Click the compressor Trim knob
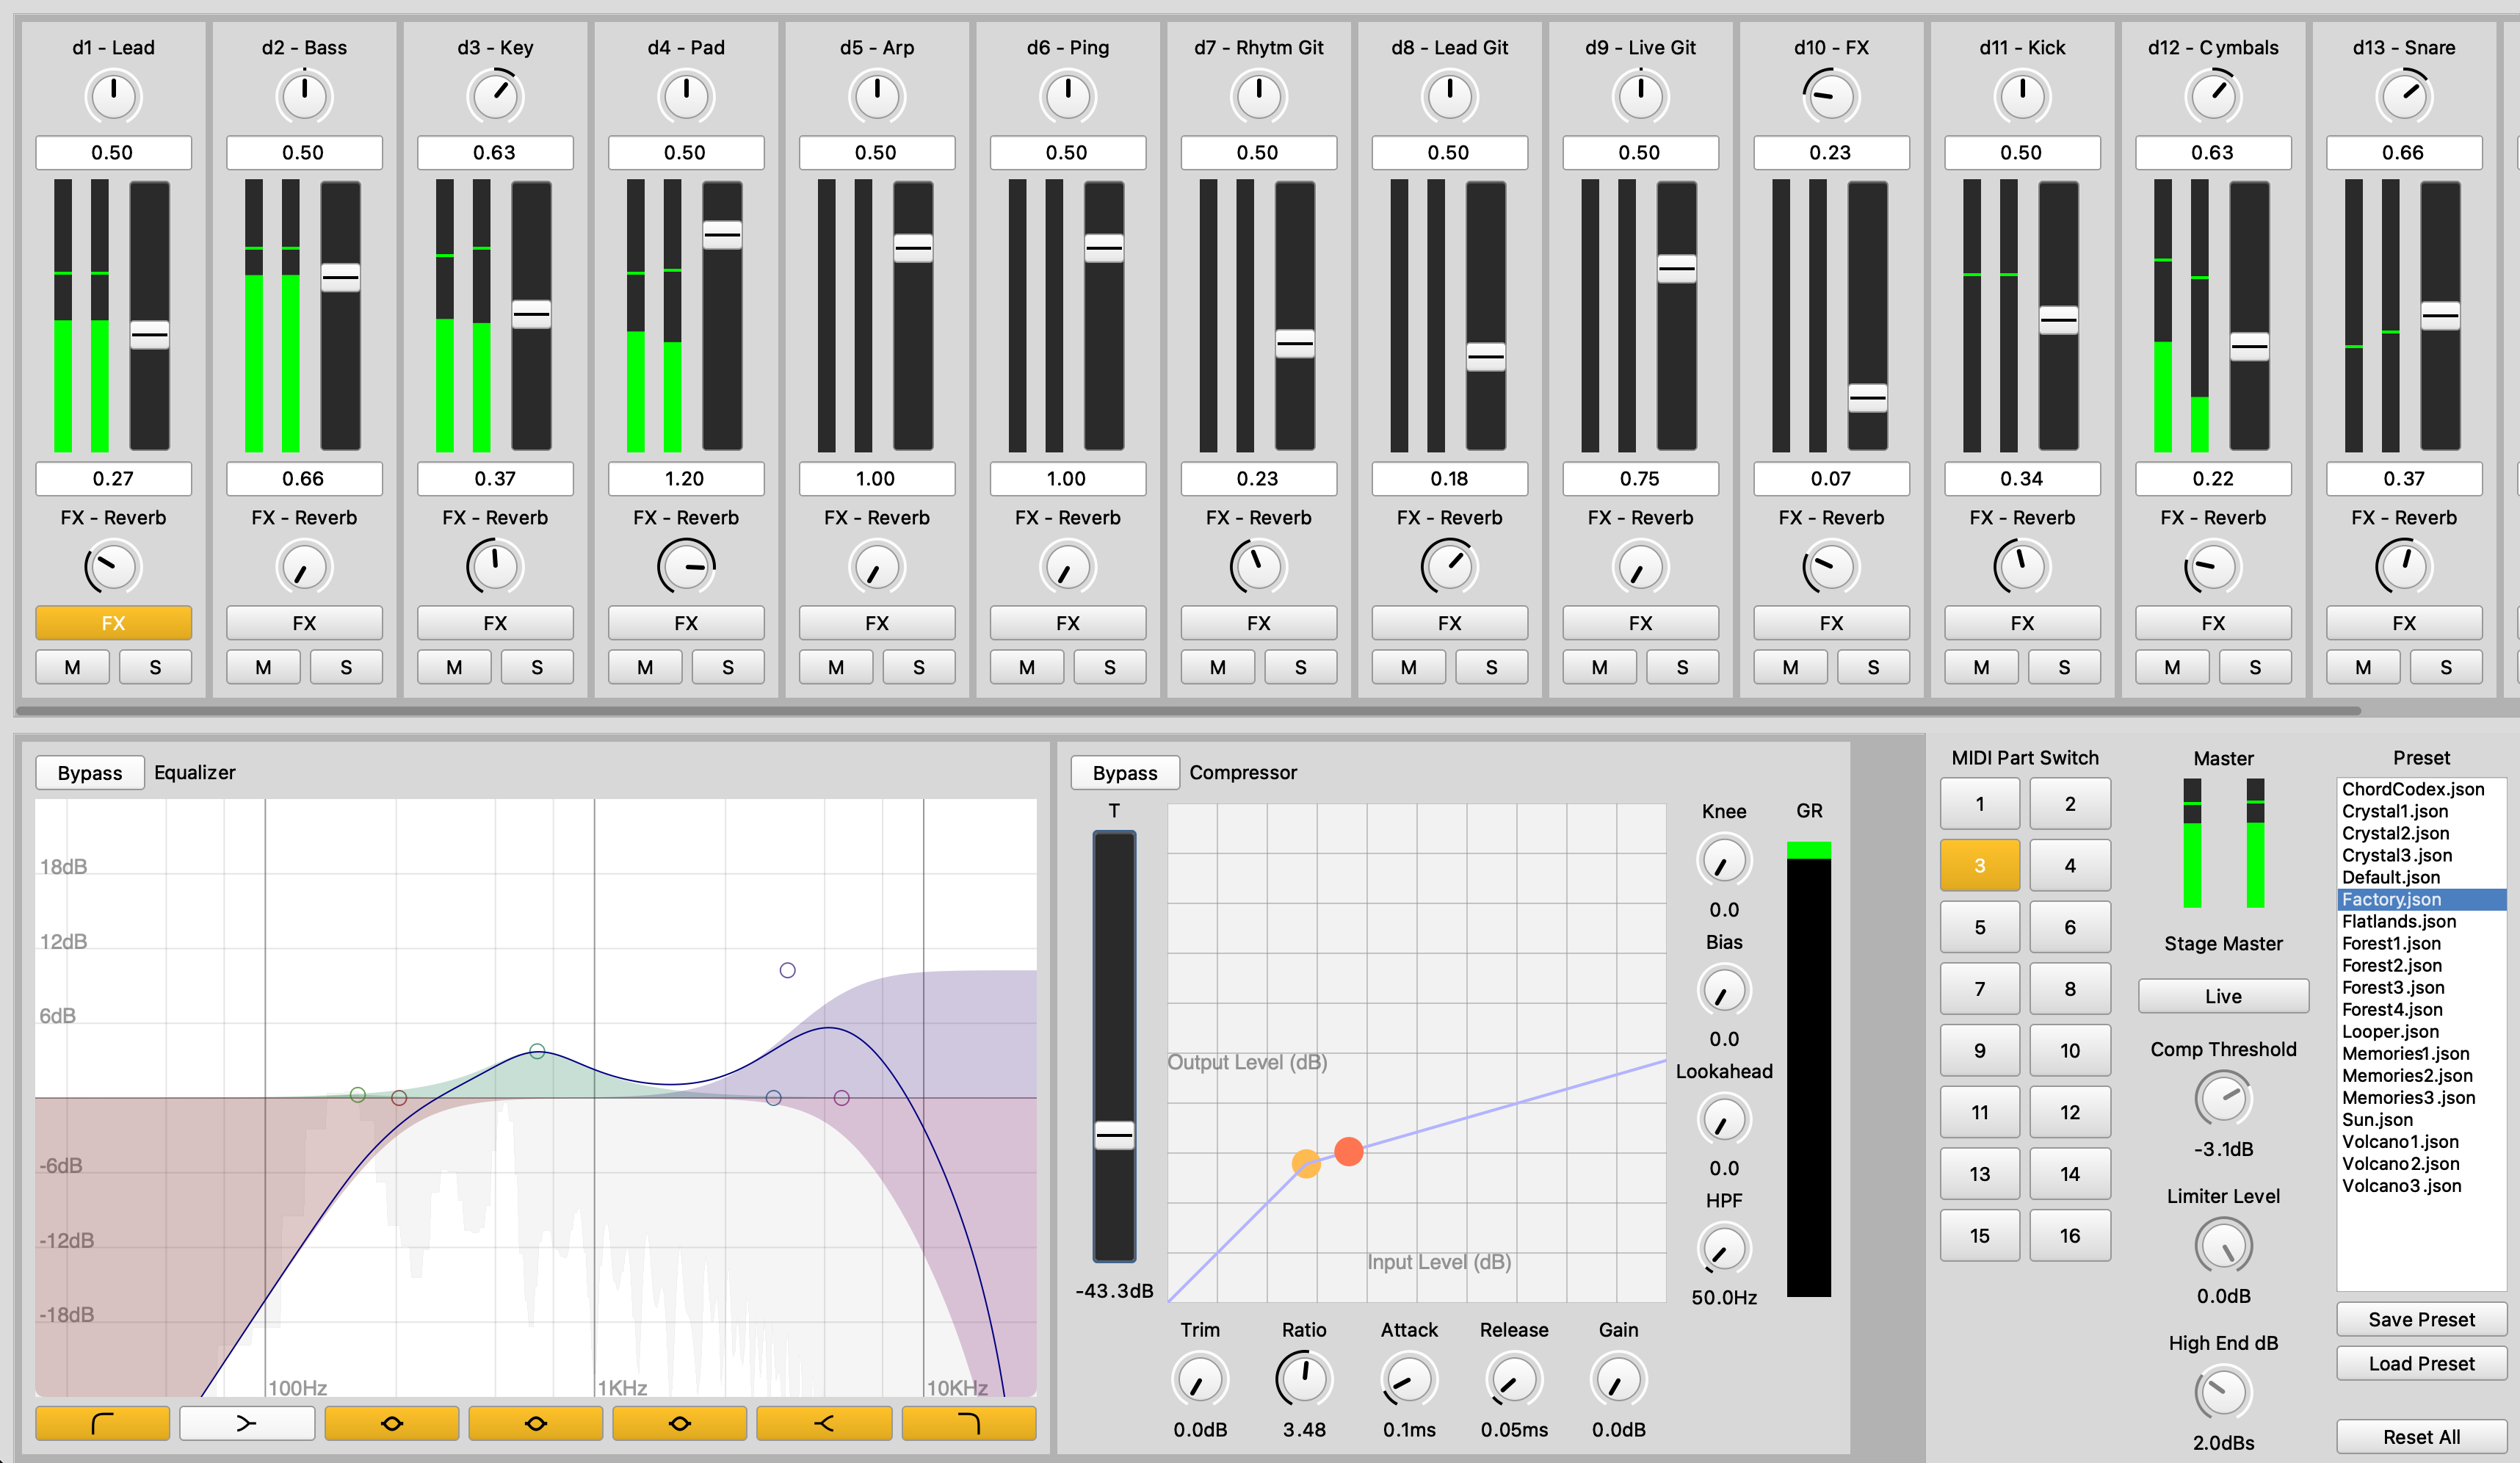Viewport: 2520px width, 1463px height. [x=1200, y=1380]
